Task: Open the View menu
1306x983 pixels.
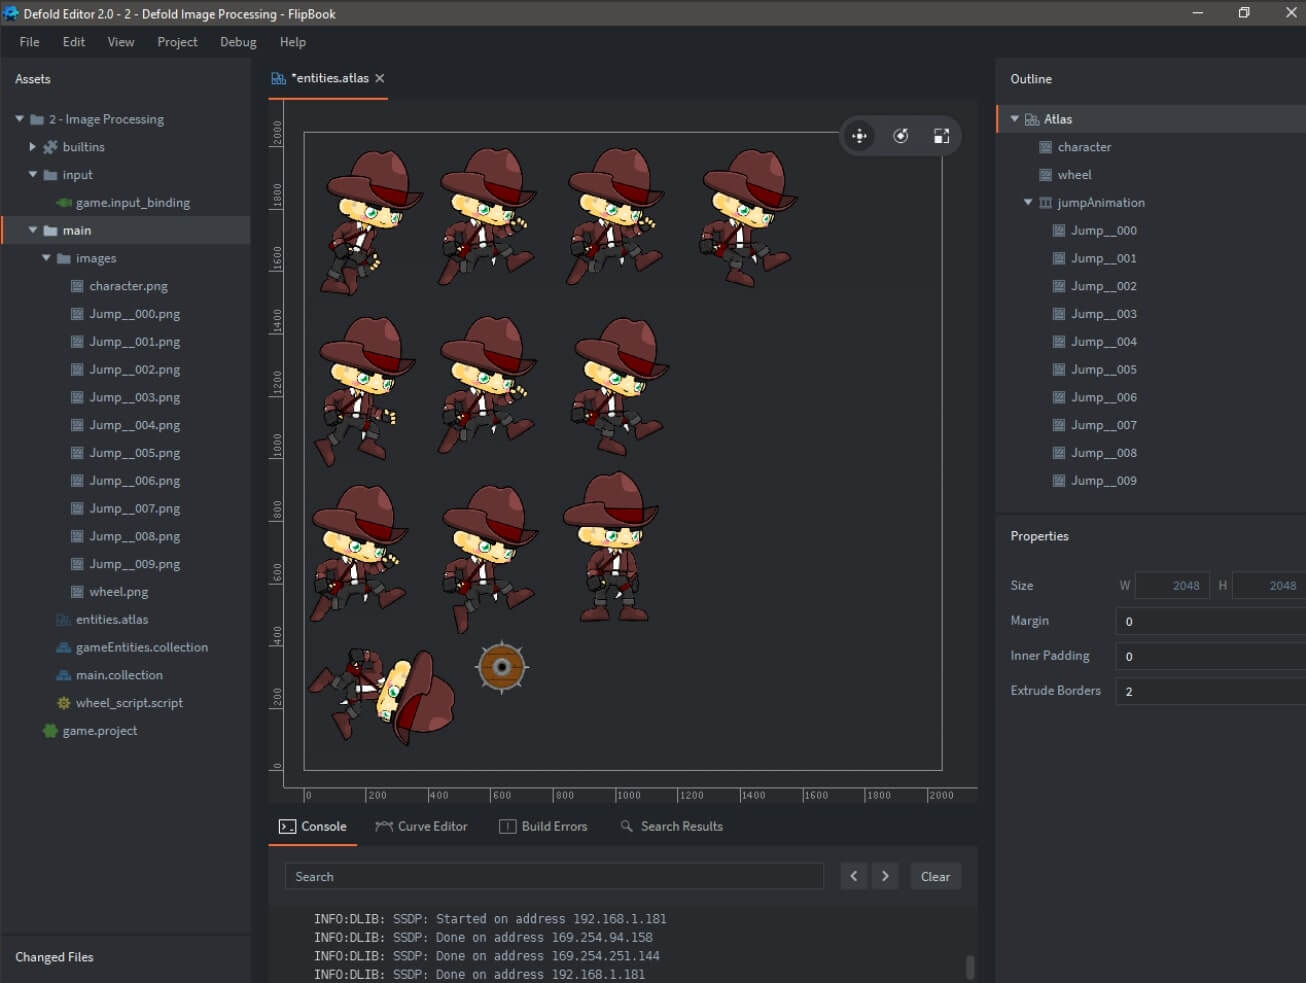Action: click(x=121, y=42)
